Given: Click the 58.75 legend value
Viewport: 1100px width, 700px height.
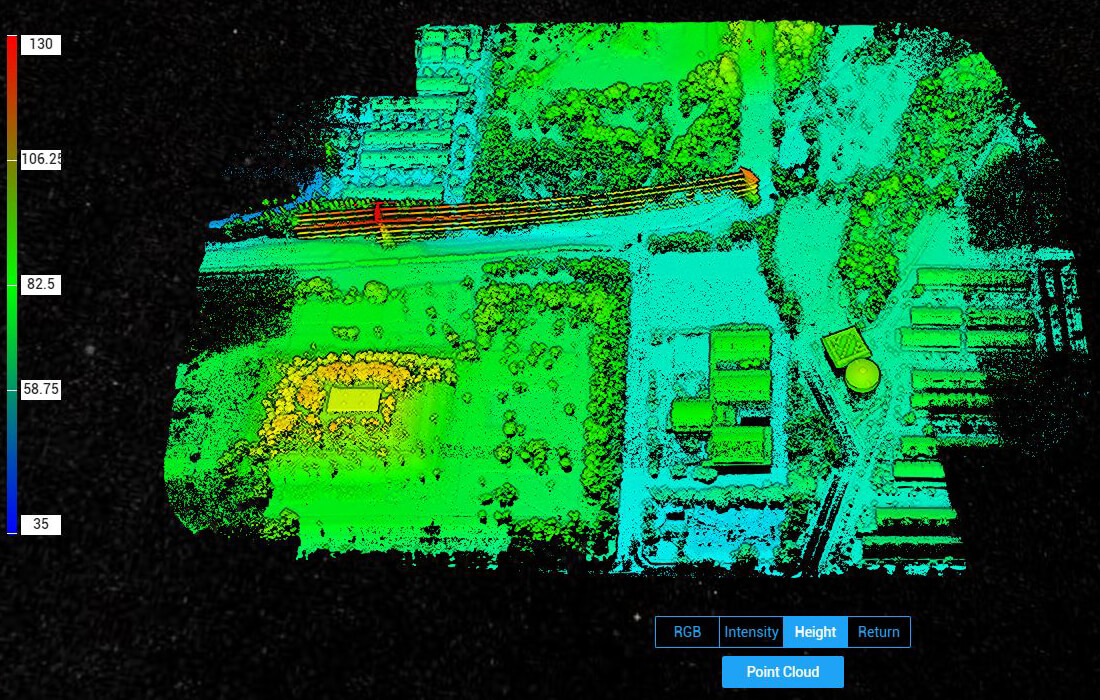Looking at the screenshot, I should point(41,389).
